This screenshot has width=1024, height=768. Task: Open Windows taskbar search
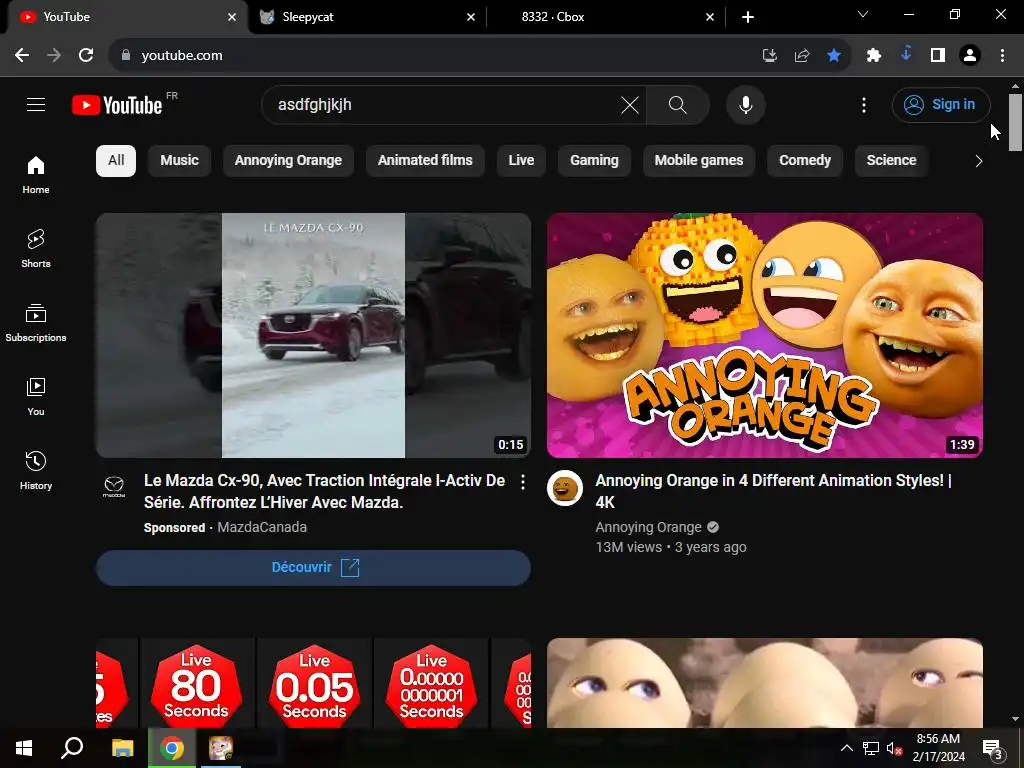72,748
